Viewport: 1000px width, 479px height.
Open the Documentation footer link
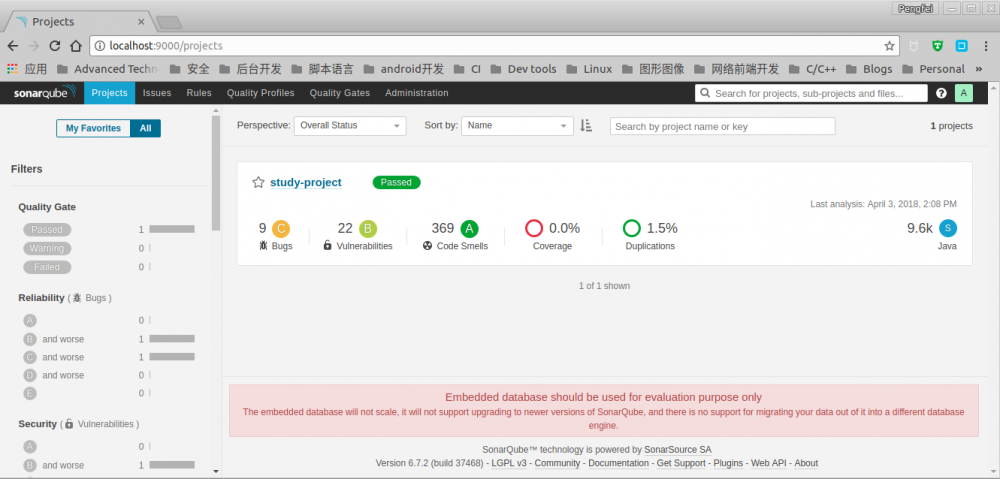tap(619, 463)
